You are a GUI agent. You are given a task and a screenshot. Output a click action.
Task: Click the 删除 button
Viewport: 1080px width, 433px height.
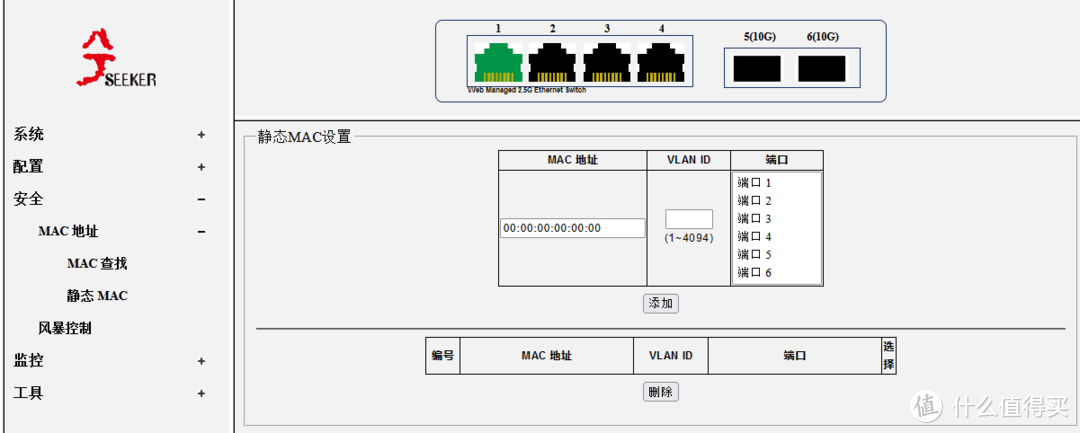(661, 392)
